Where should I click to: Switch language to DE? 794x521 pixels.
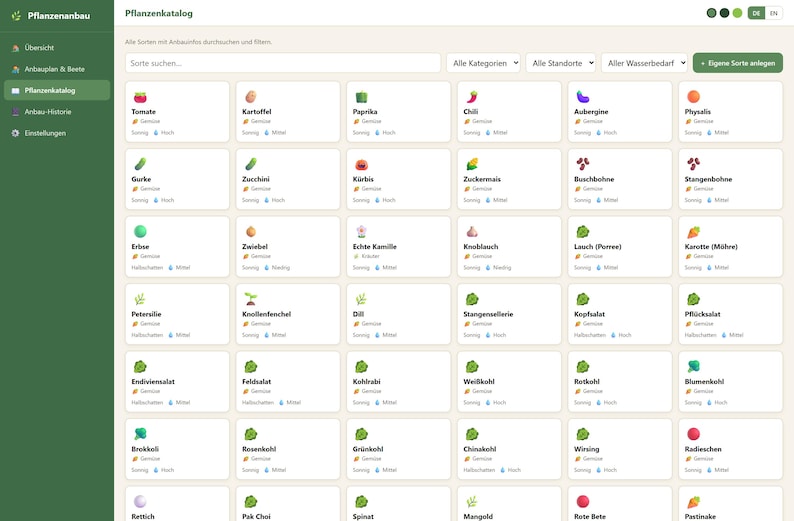pos(756,13)
